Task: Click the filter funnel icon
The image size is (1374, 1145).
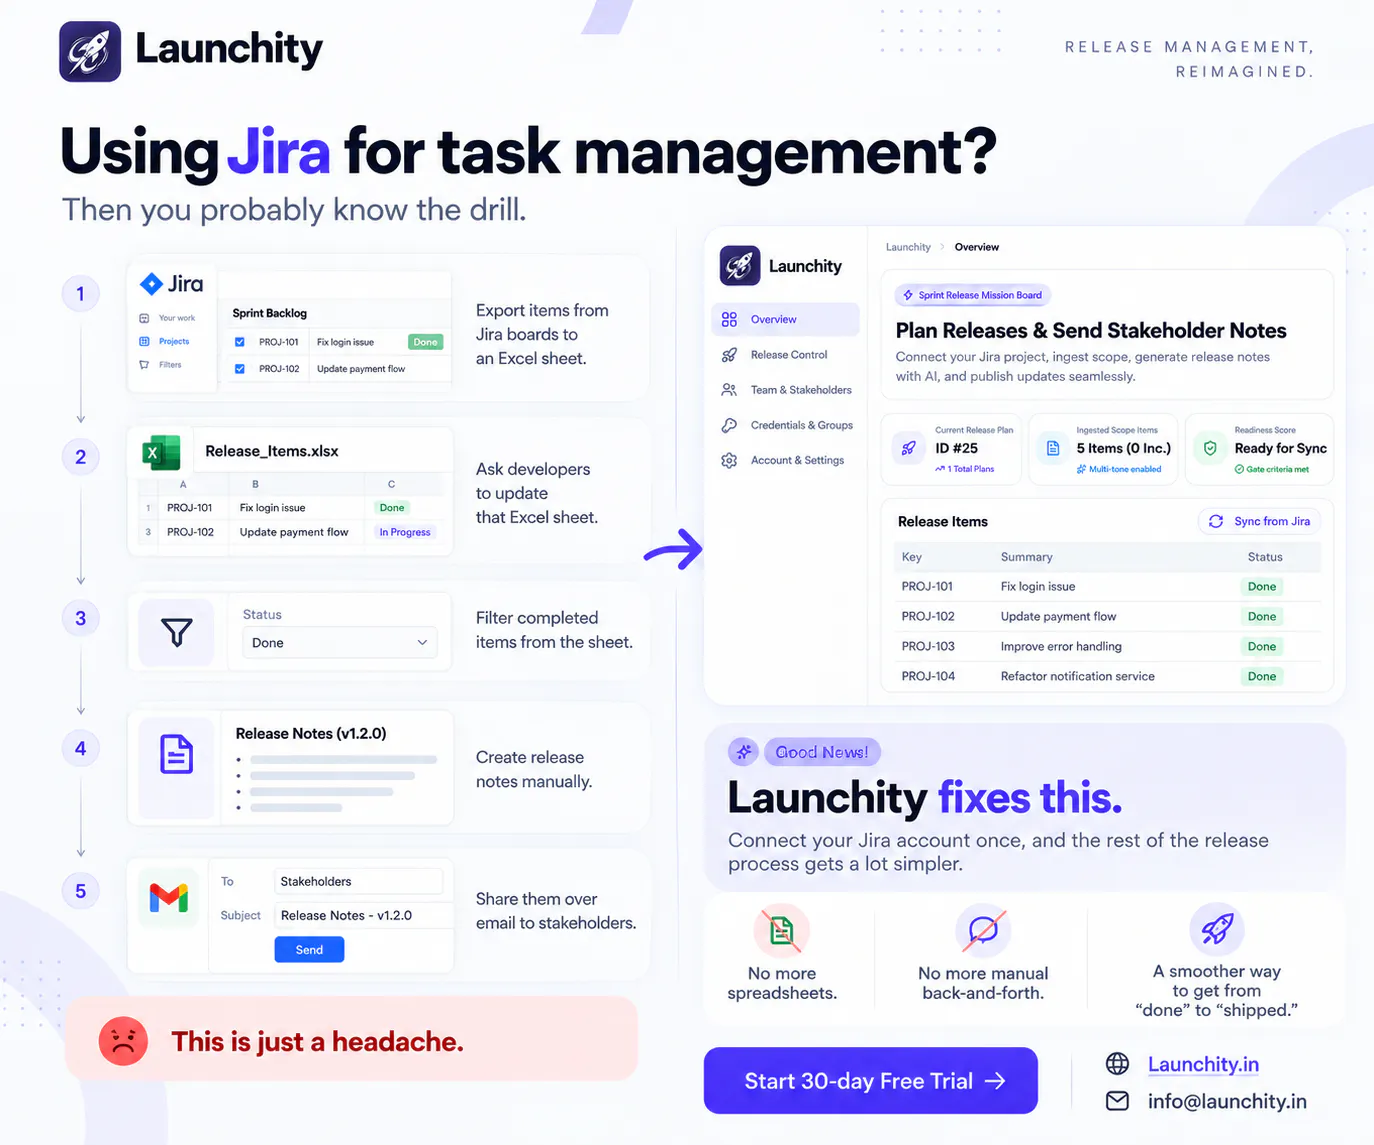Action: pyautogui.click(x=176, y=632)
